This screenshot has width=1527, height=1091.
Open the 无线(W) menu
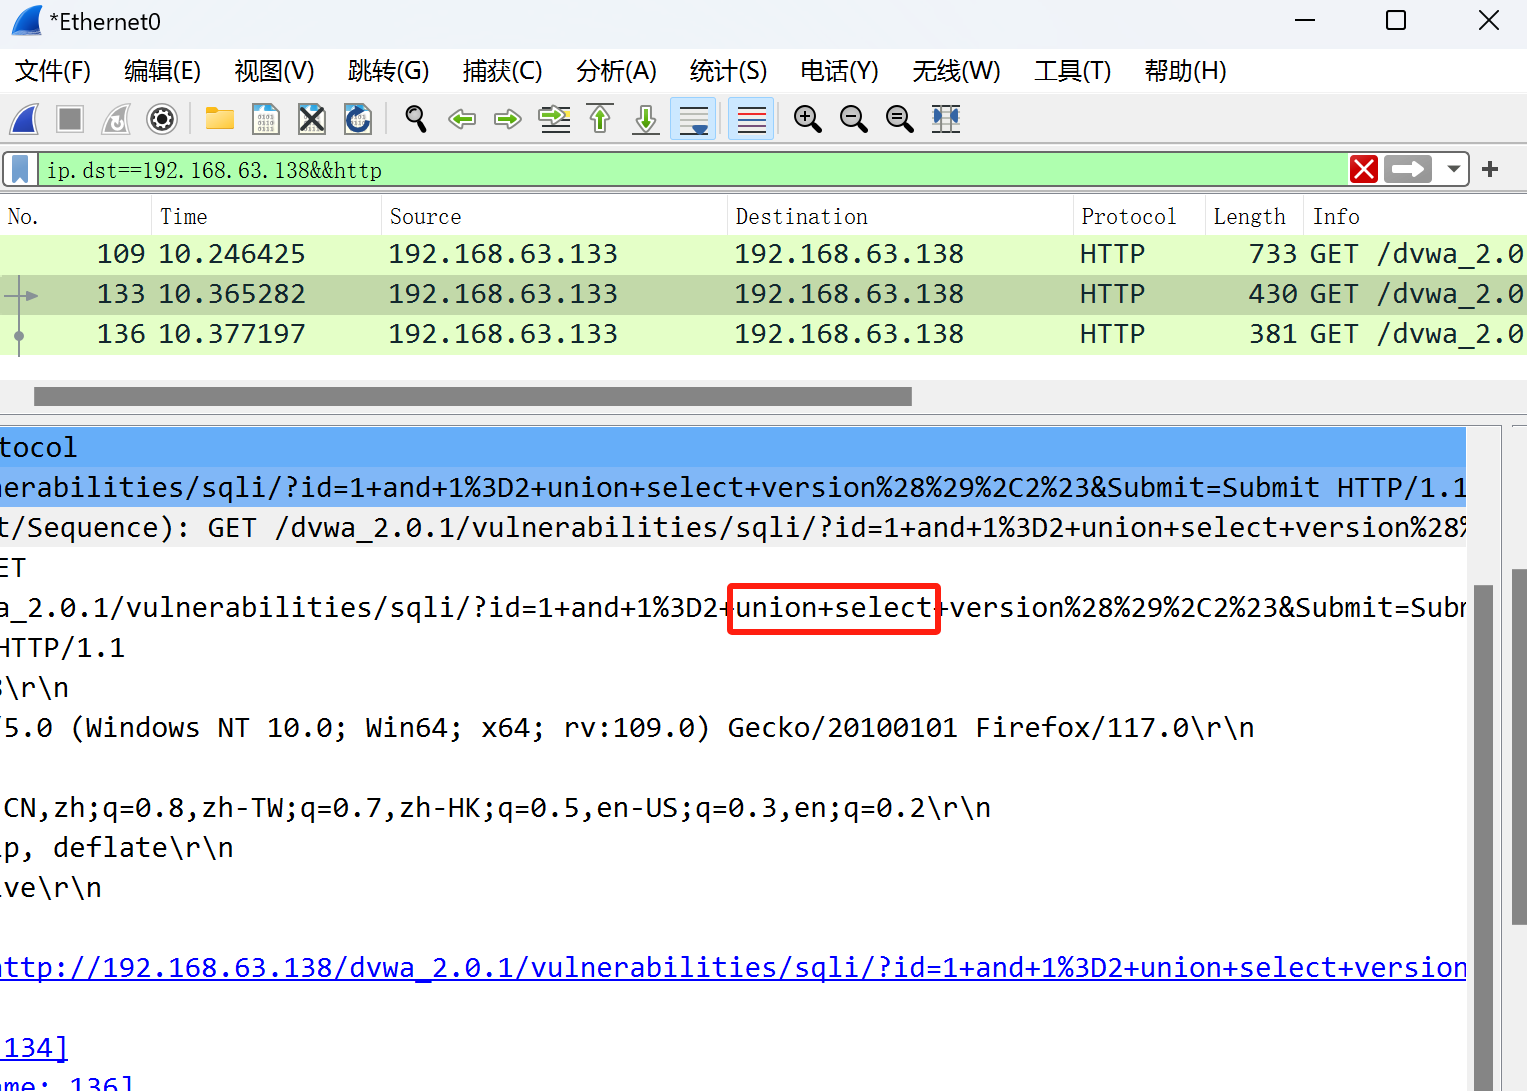click(x=956, y=71)
